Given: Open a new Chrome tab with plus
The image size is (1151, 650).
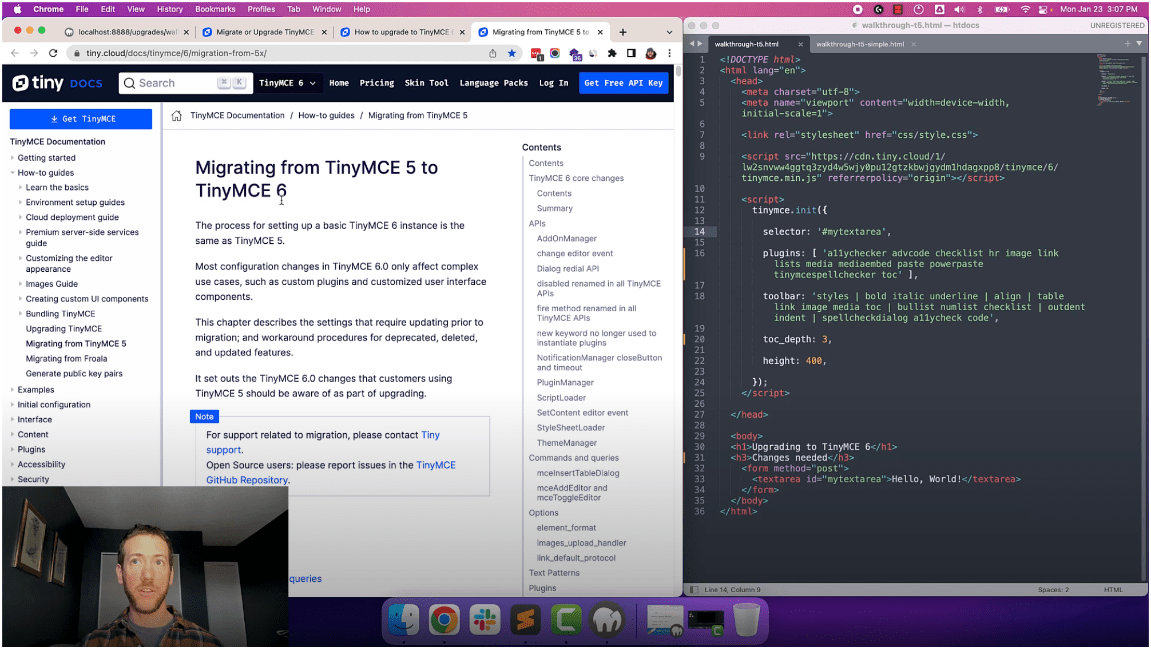Looking at the screenshot, I should [x=622, y=32].
